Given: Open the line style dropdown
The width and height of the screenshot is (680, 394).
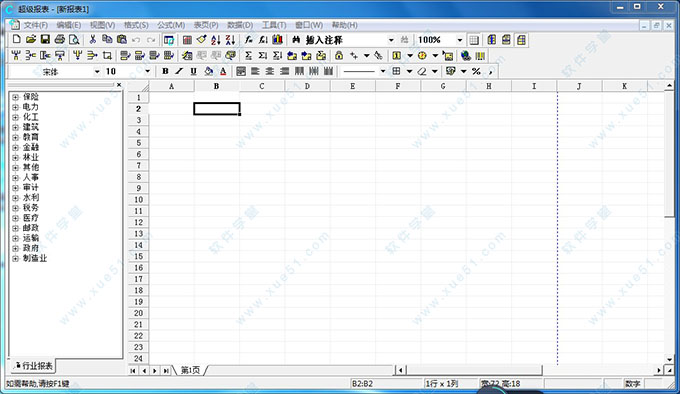Looking at the screenshot, I should click(x=382, y=71).
